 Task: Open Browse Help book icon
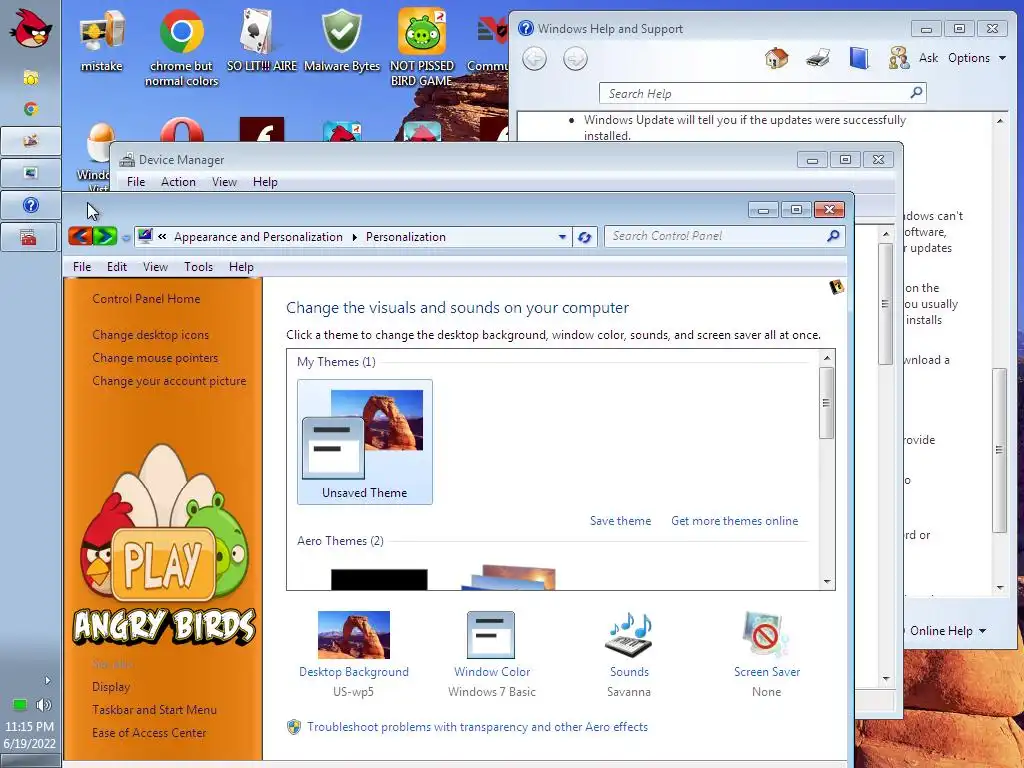tap(859, 58)
